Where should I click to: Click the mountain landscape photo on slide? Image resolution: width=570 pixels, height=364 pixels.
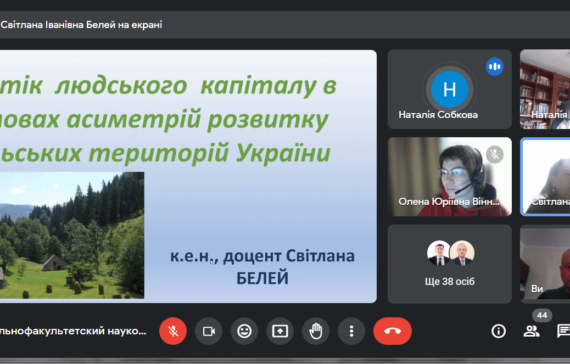click(72, 235)
